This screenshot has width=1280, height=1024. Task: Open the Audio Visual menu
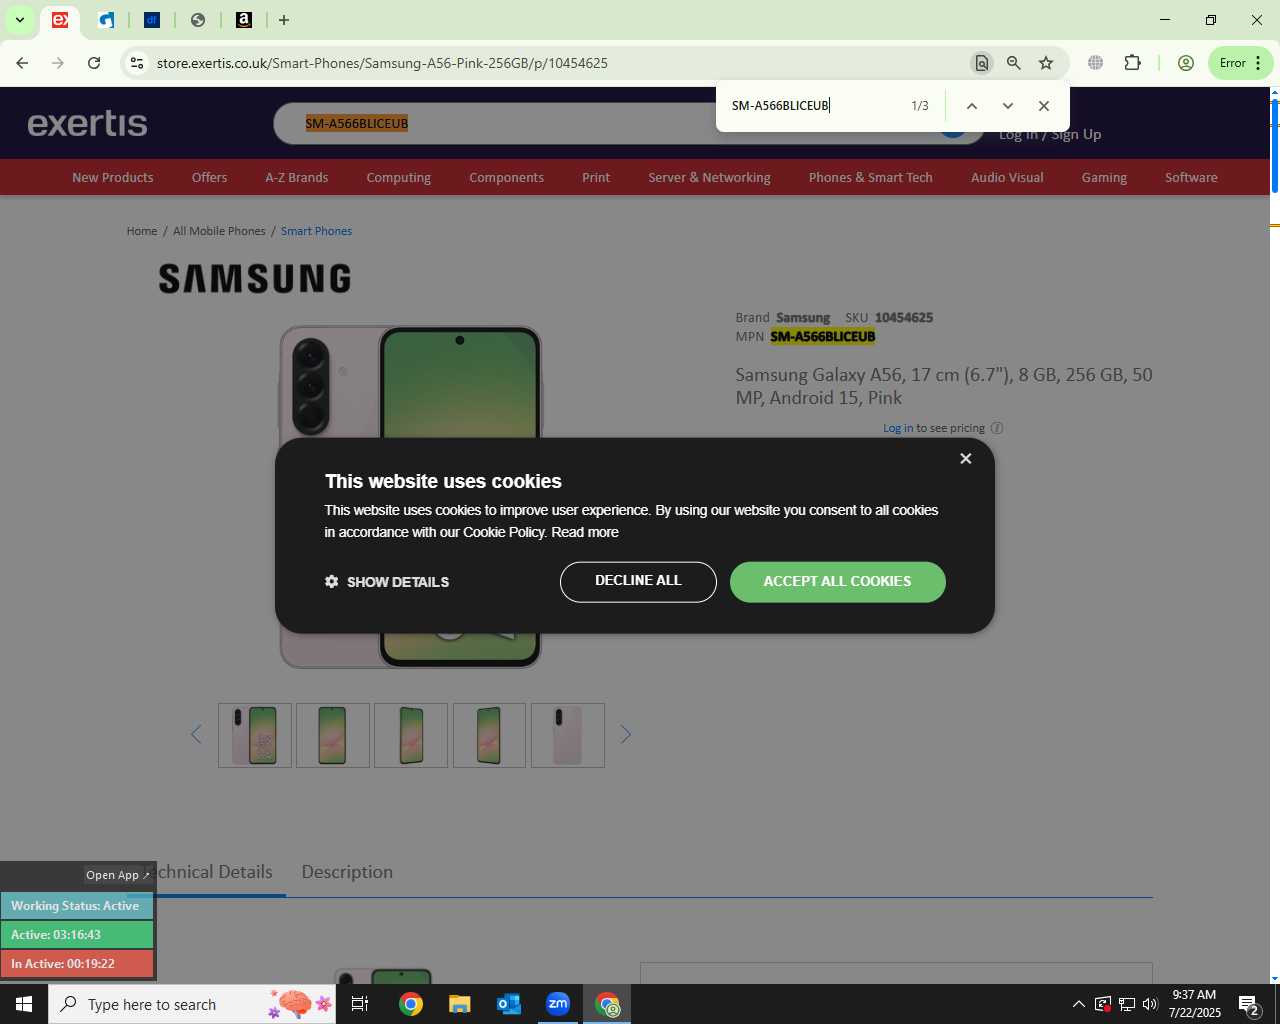[1007, 177]
